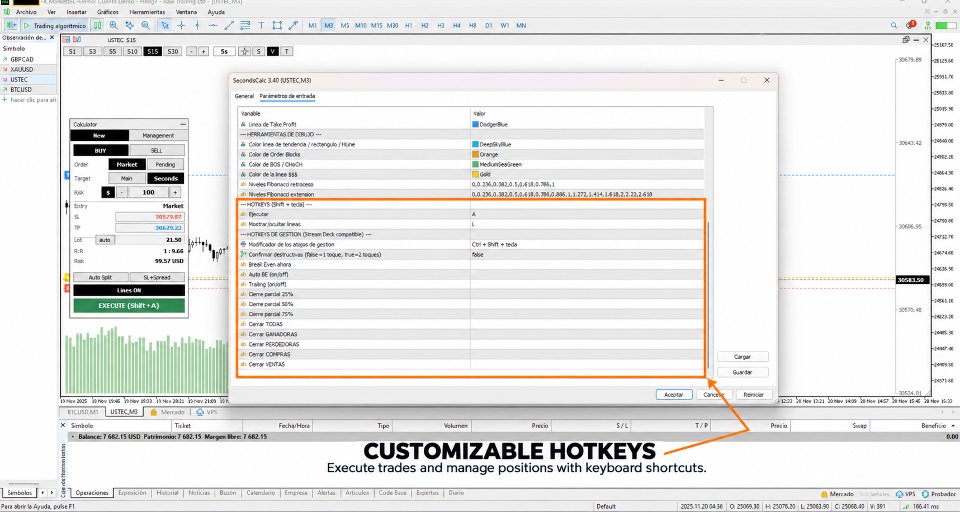960x512 pixels.
Task: Click the DodgerBlue color swatch for Take Profit line
Action: pyautogui.click(x=476, y=124)
